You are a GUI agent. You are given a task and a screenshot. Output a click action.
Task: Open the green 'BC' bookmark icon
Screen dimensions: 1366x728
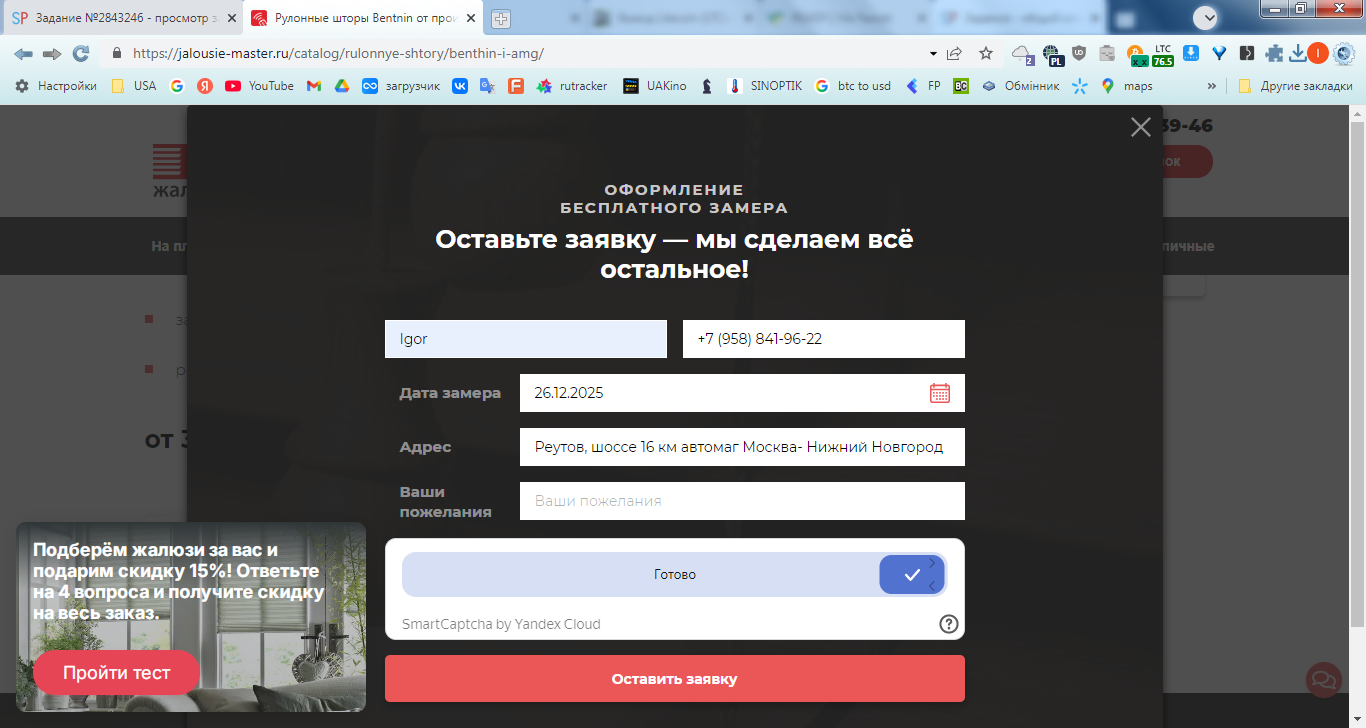point(961,86)
